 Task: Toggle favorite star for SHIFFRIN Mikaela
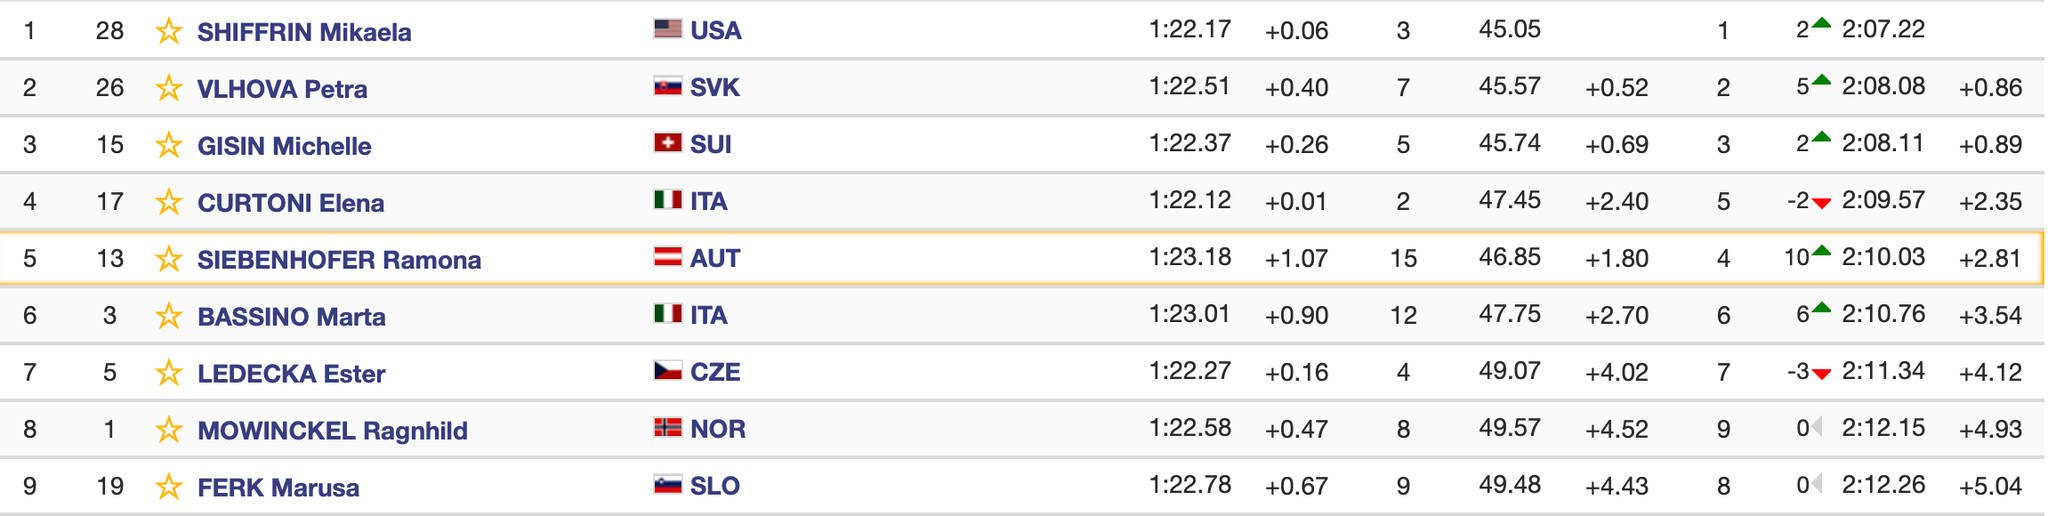pos(169,32)
